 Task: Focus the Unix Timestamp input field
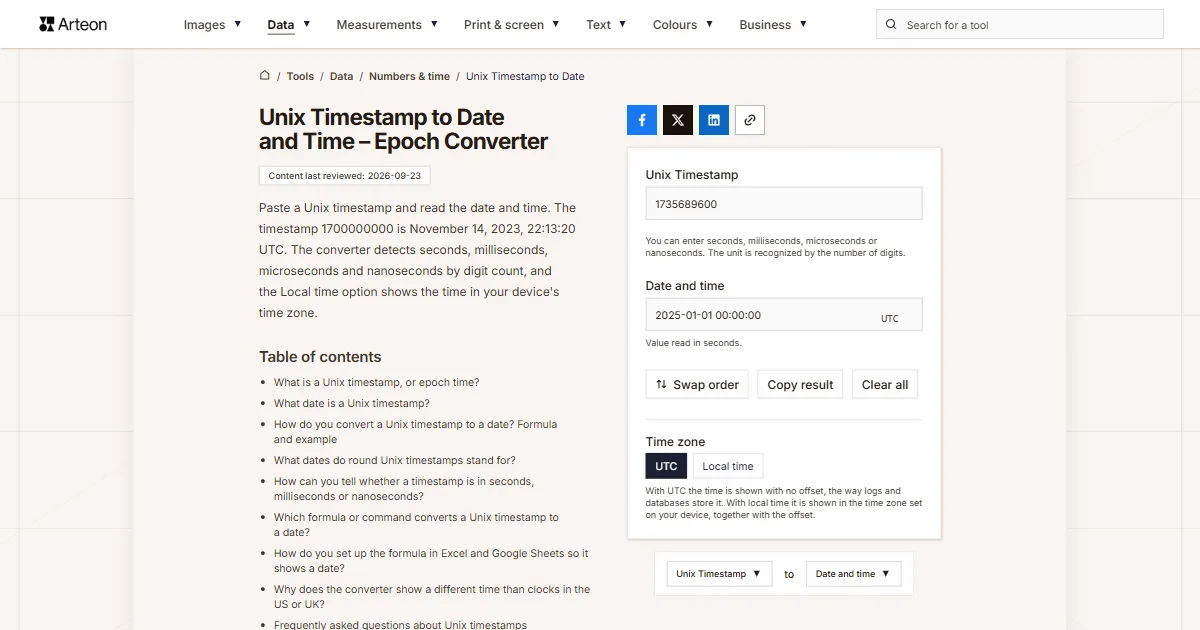pyautogui.click(x=784, y=203)
